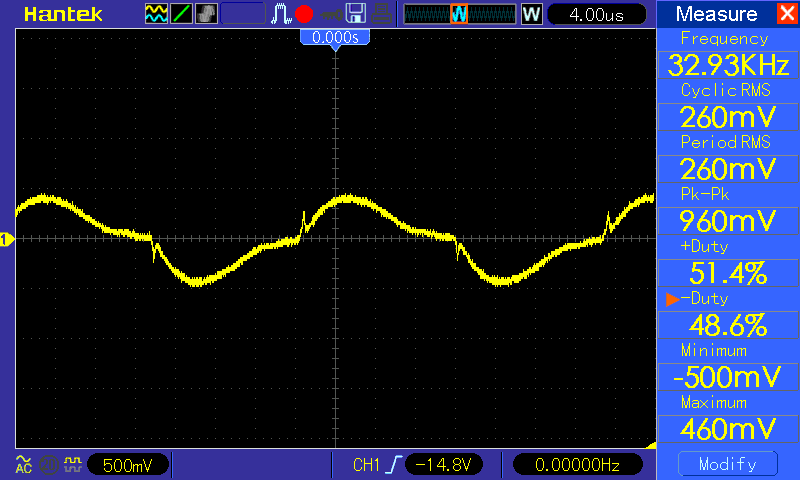Click the -14.8V trigger level readout

443,465
